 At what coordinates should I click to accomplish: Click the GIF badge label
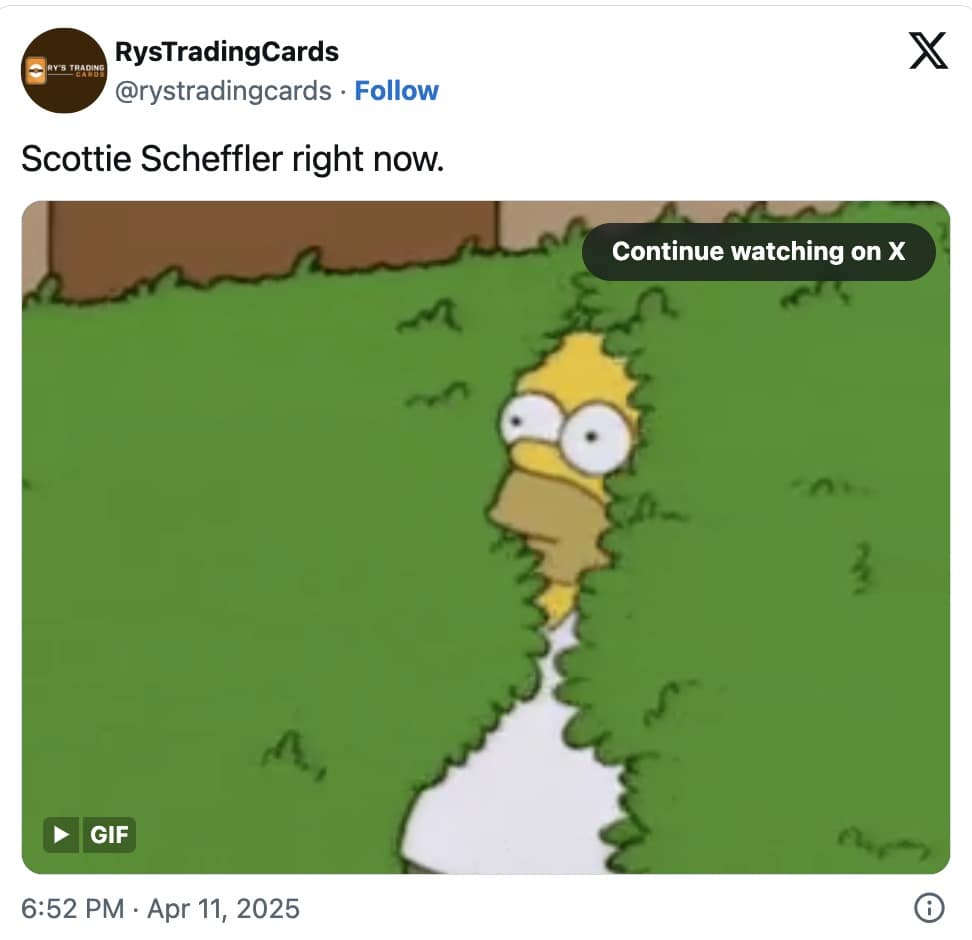109,835
